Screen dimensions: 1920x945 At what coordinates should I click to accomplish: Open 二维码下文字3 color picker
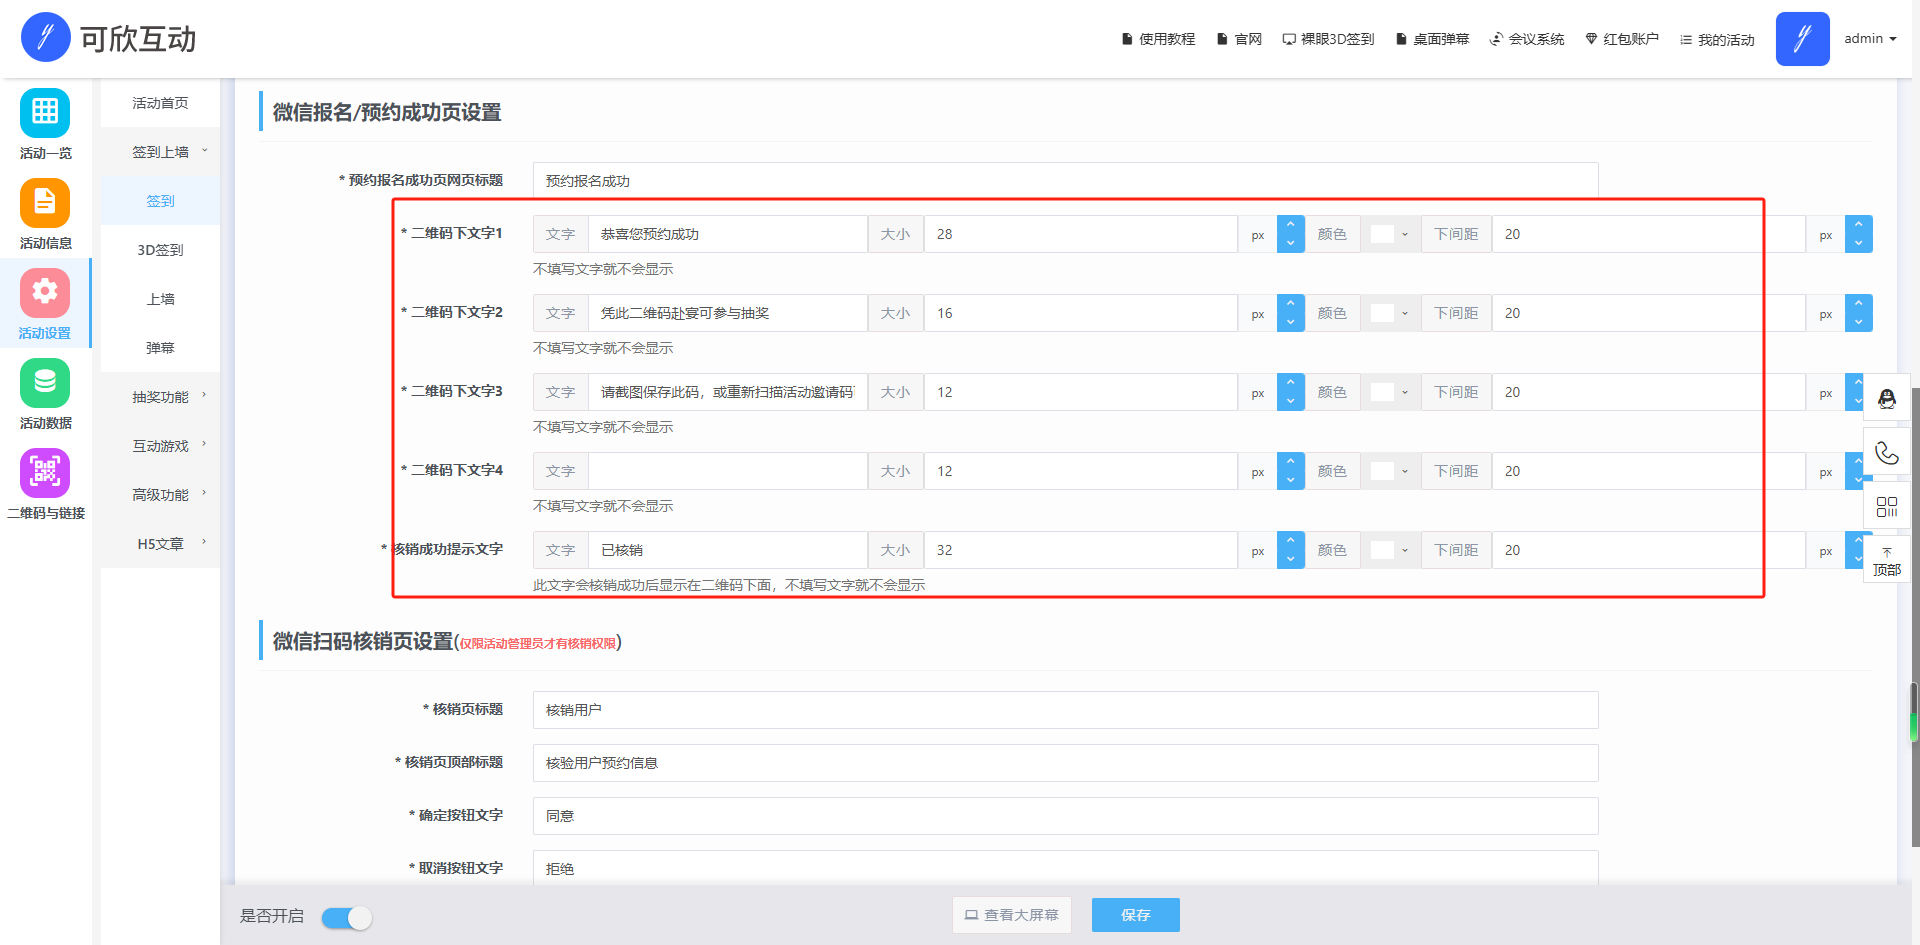click(x=1390, y=392)
